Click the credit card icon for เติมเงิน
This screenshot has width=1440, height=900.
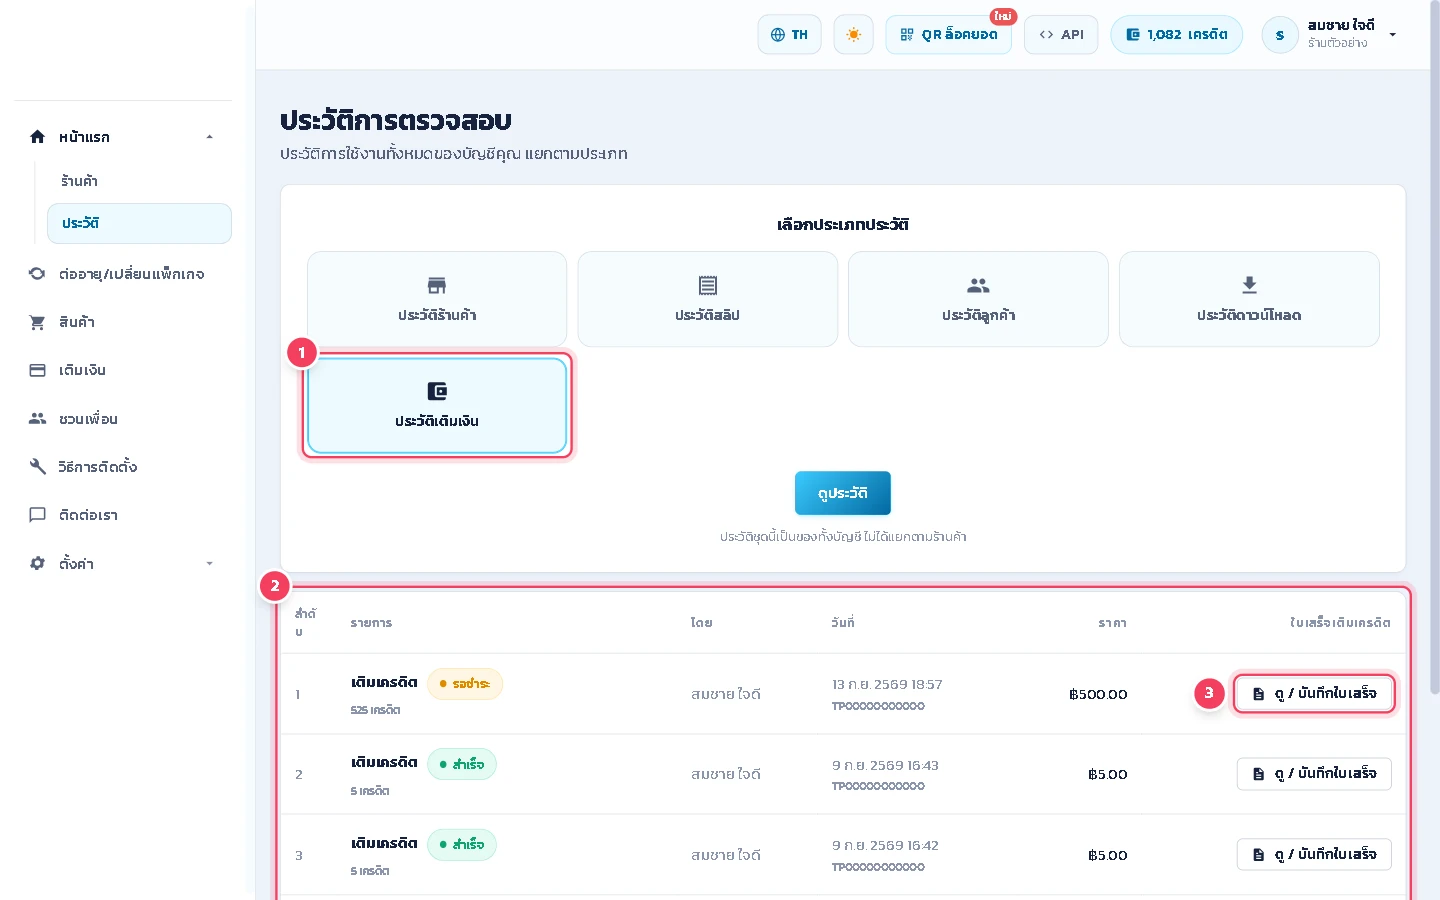coord(37,370)
